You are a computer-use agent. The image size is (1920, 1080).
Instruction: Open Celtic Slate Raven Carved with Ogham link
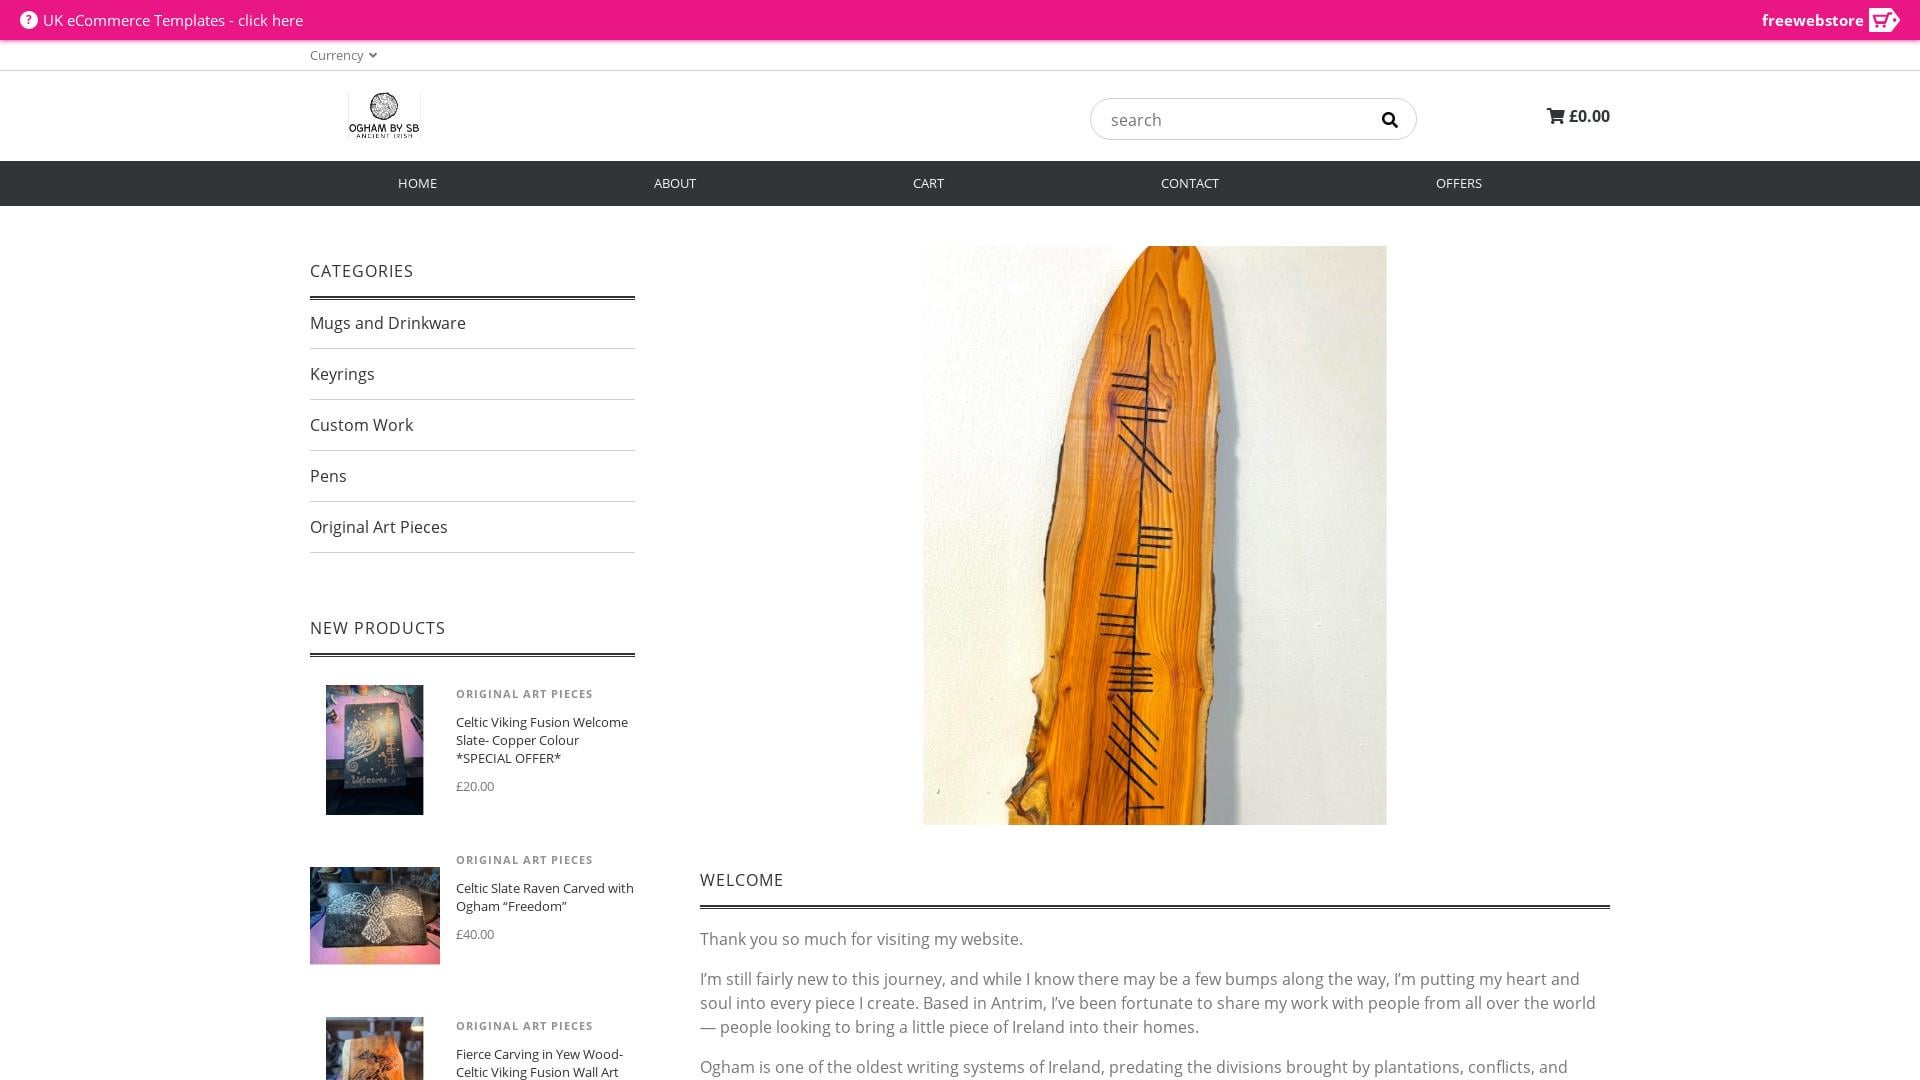[545, 897]
